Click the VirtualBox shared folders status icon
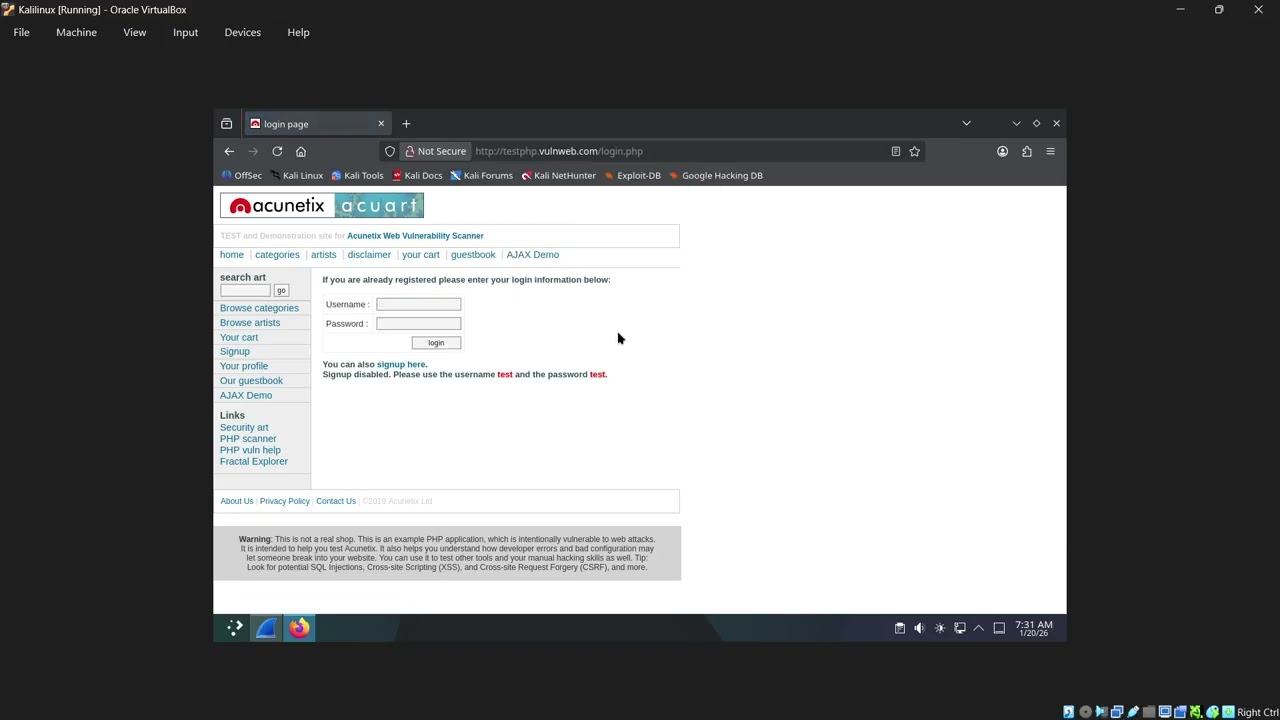 [x=1149, y=712]
